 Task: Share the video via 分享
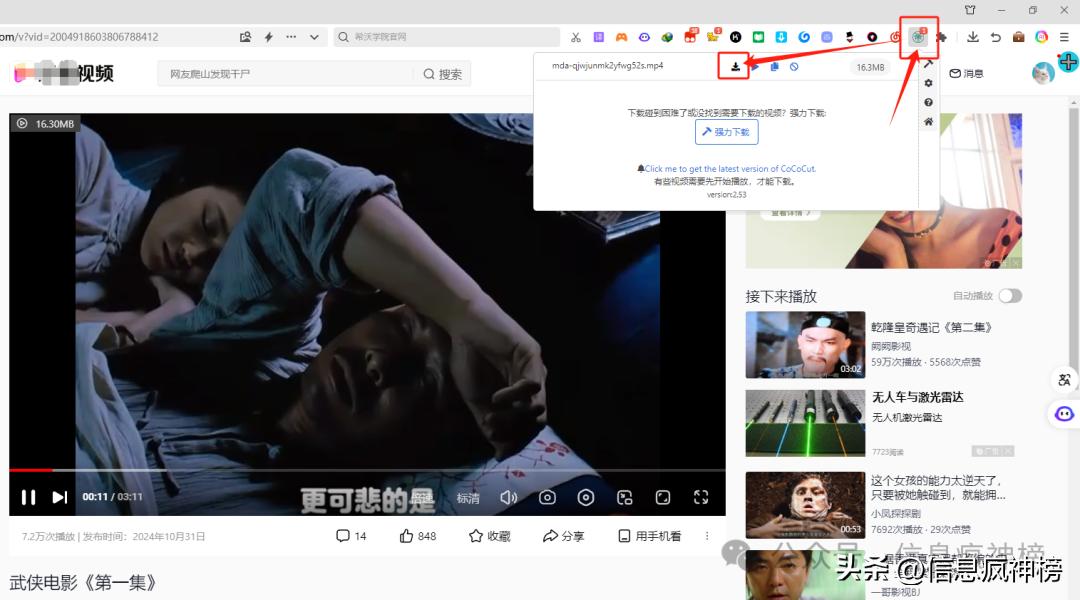563,536
